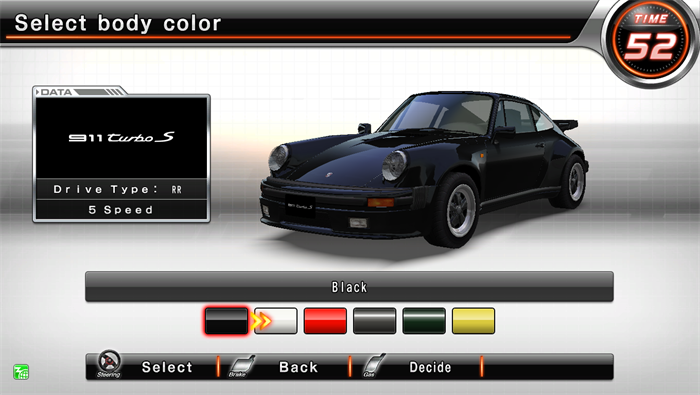Click the green icon in bottom-left corner

(x=21, y=371)
